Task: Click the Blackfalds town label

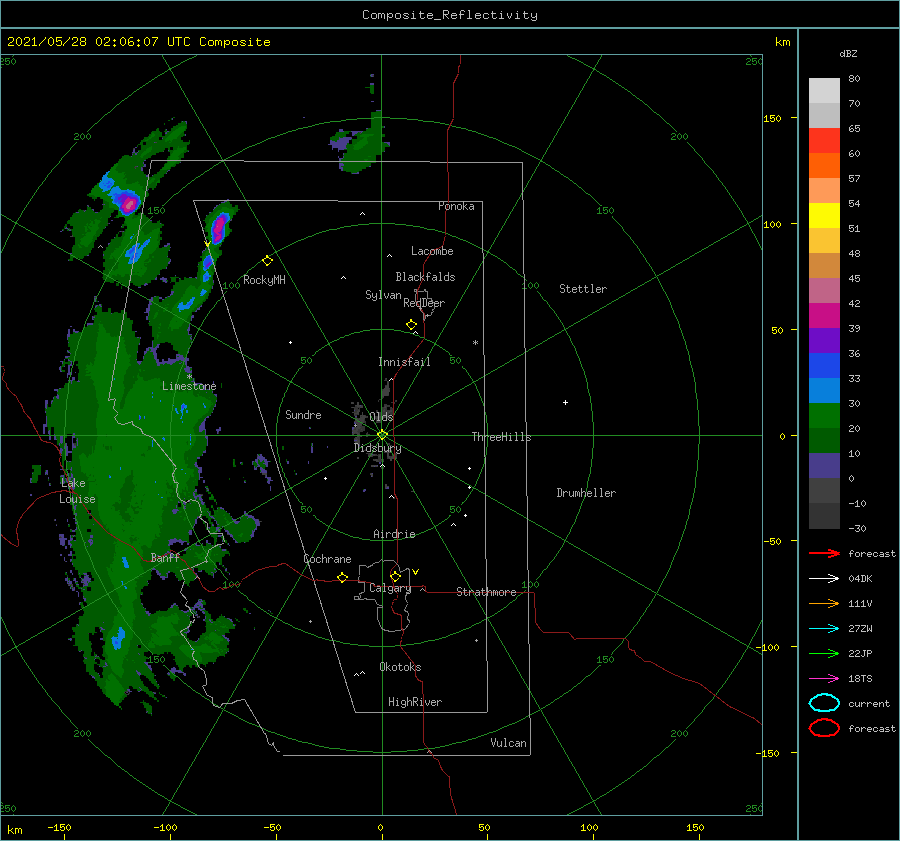Action: (425, 277)
